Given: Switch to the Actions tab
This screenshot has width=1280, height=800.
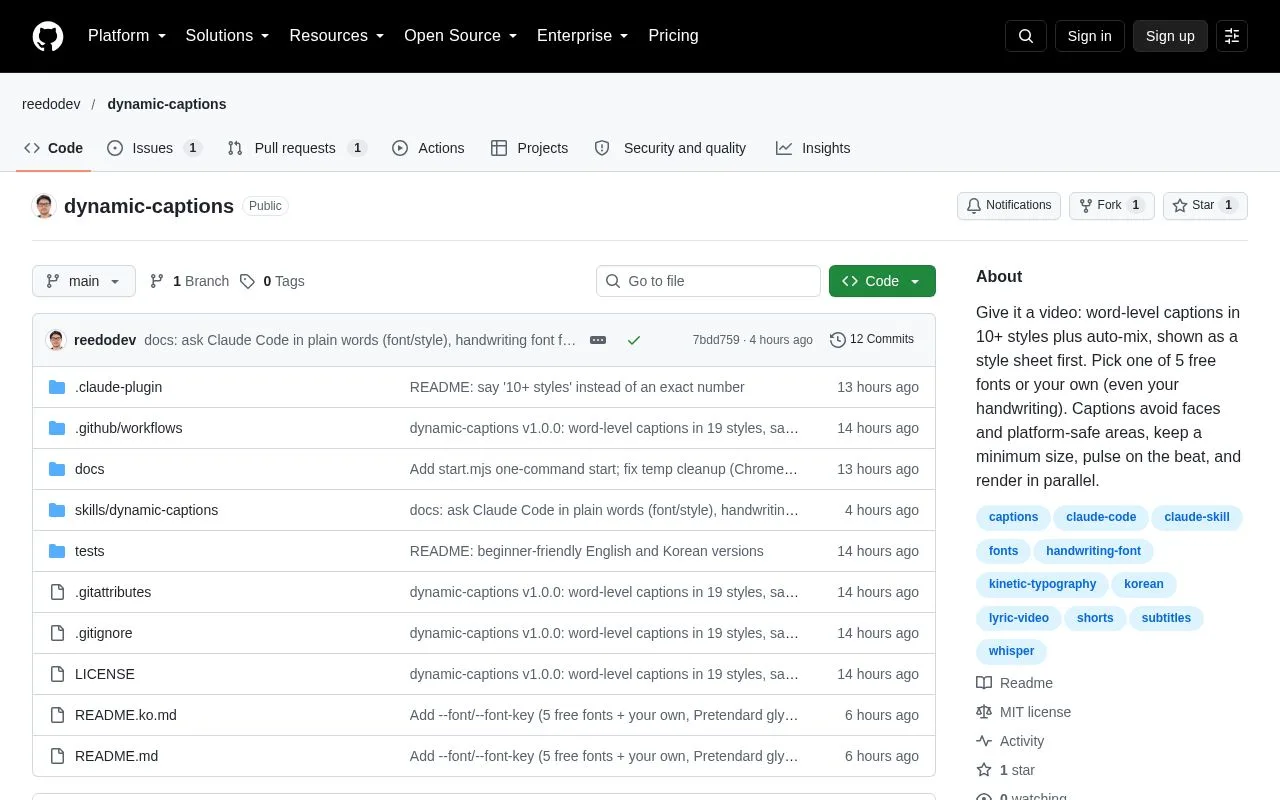Looking at the screenshot, I should pyautogui.click(x=428, y=148).
